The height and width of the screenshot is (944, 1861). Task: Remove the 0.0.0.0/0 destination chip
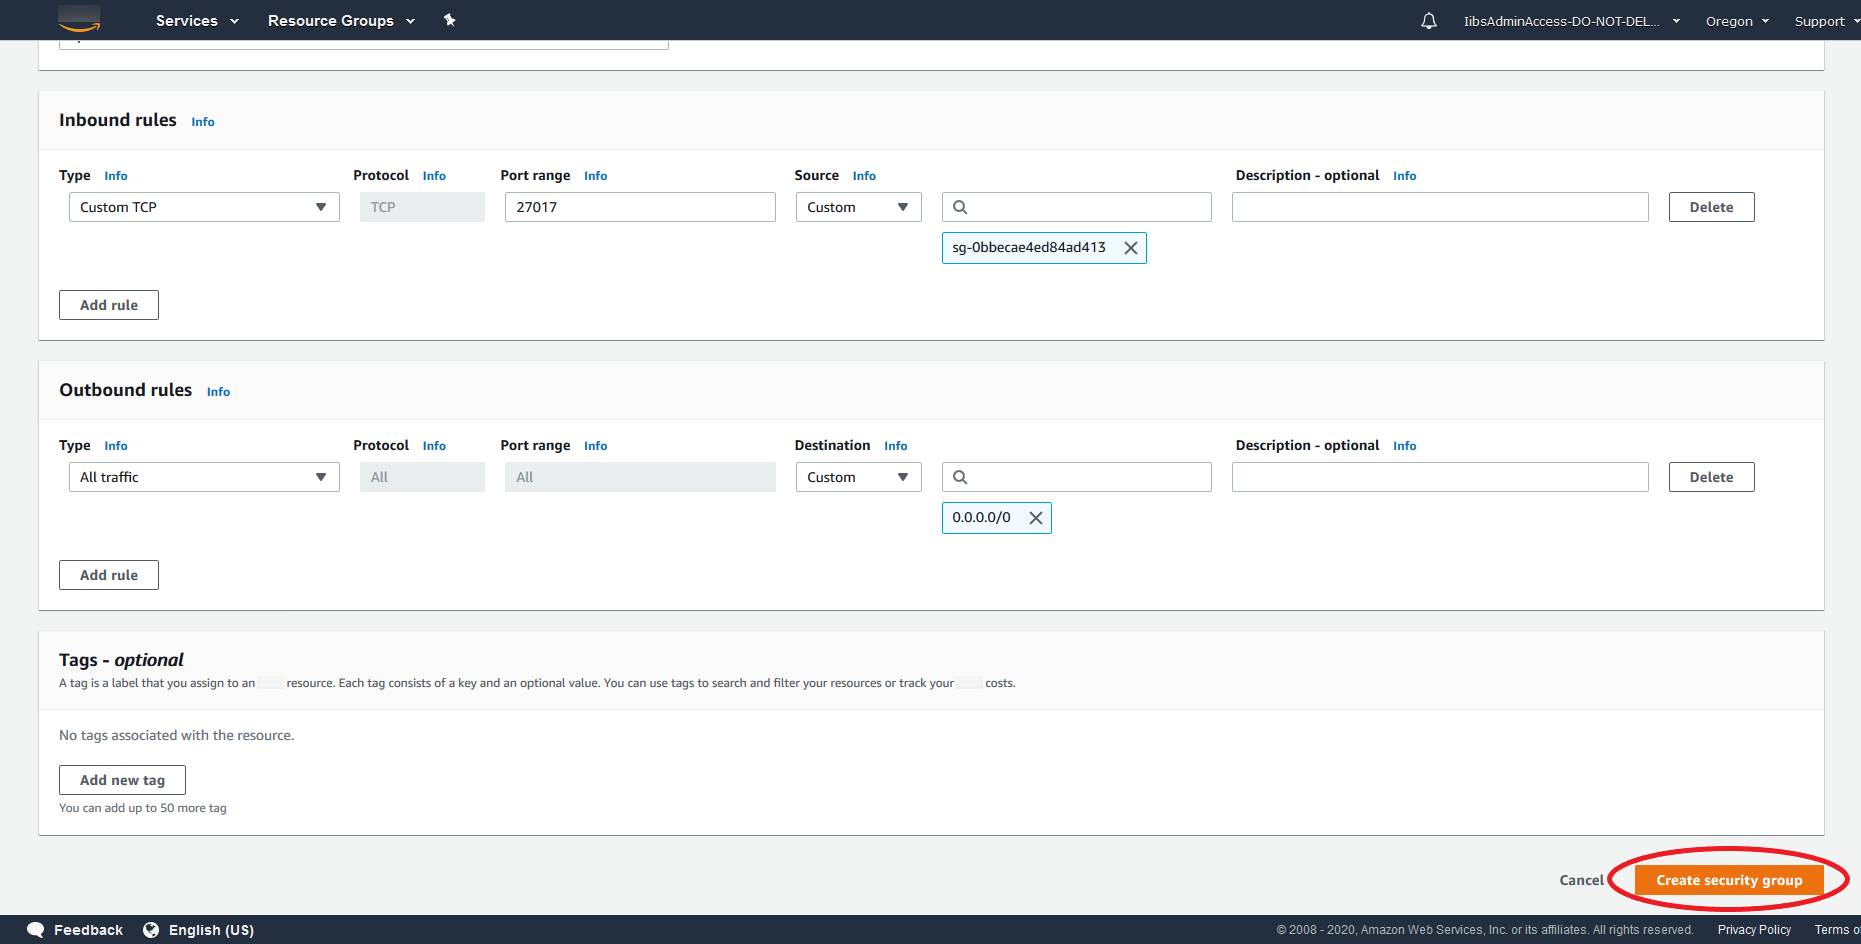coord(1036,518)
